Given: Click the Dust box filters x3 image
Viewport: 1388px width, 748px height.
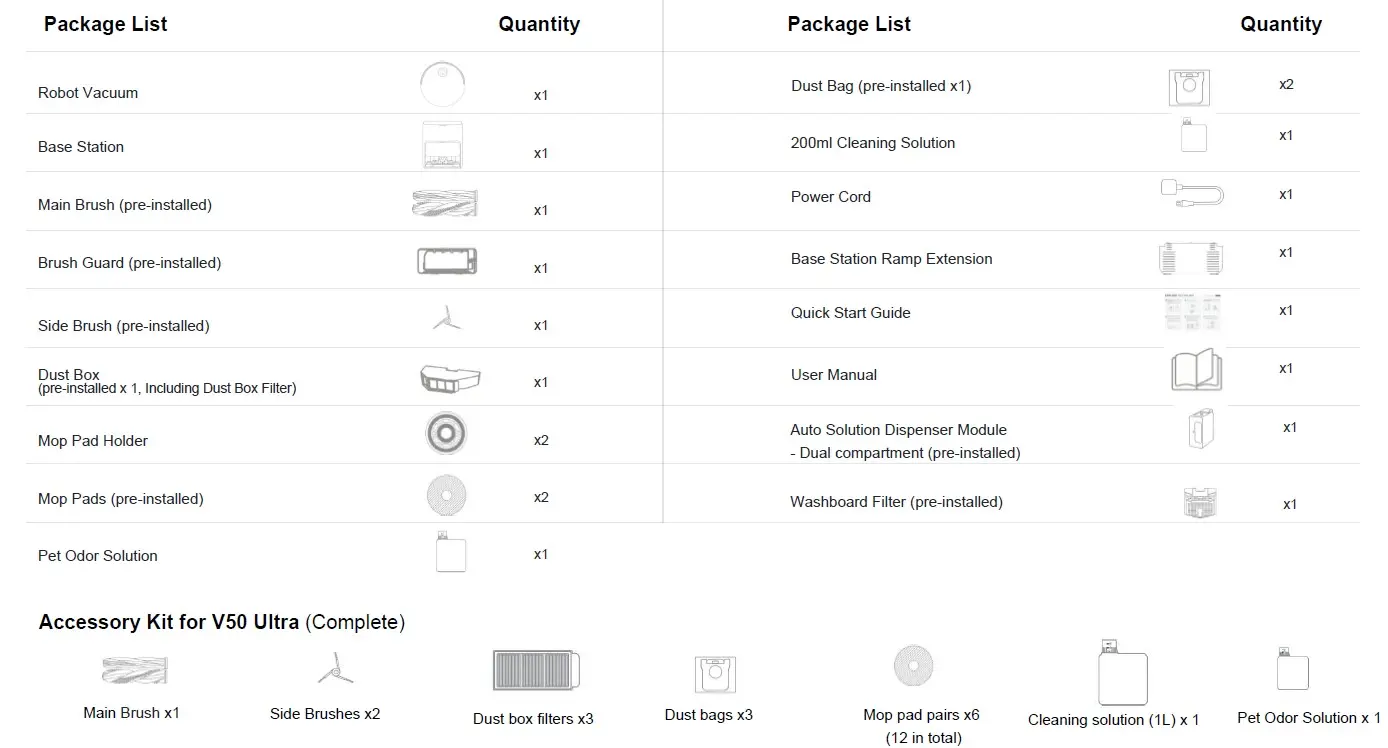Looking at the screenshot, I should click(535, 670).
